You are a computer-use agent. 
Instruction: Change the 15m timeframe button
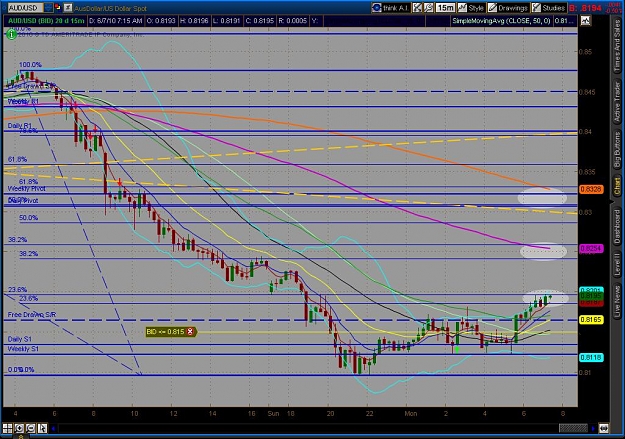point(445,8)
